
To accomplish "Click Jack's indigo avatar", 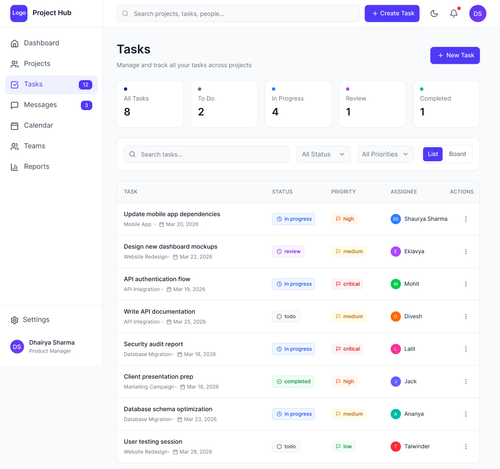I will pos(396,381).
